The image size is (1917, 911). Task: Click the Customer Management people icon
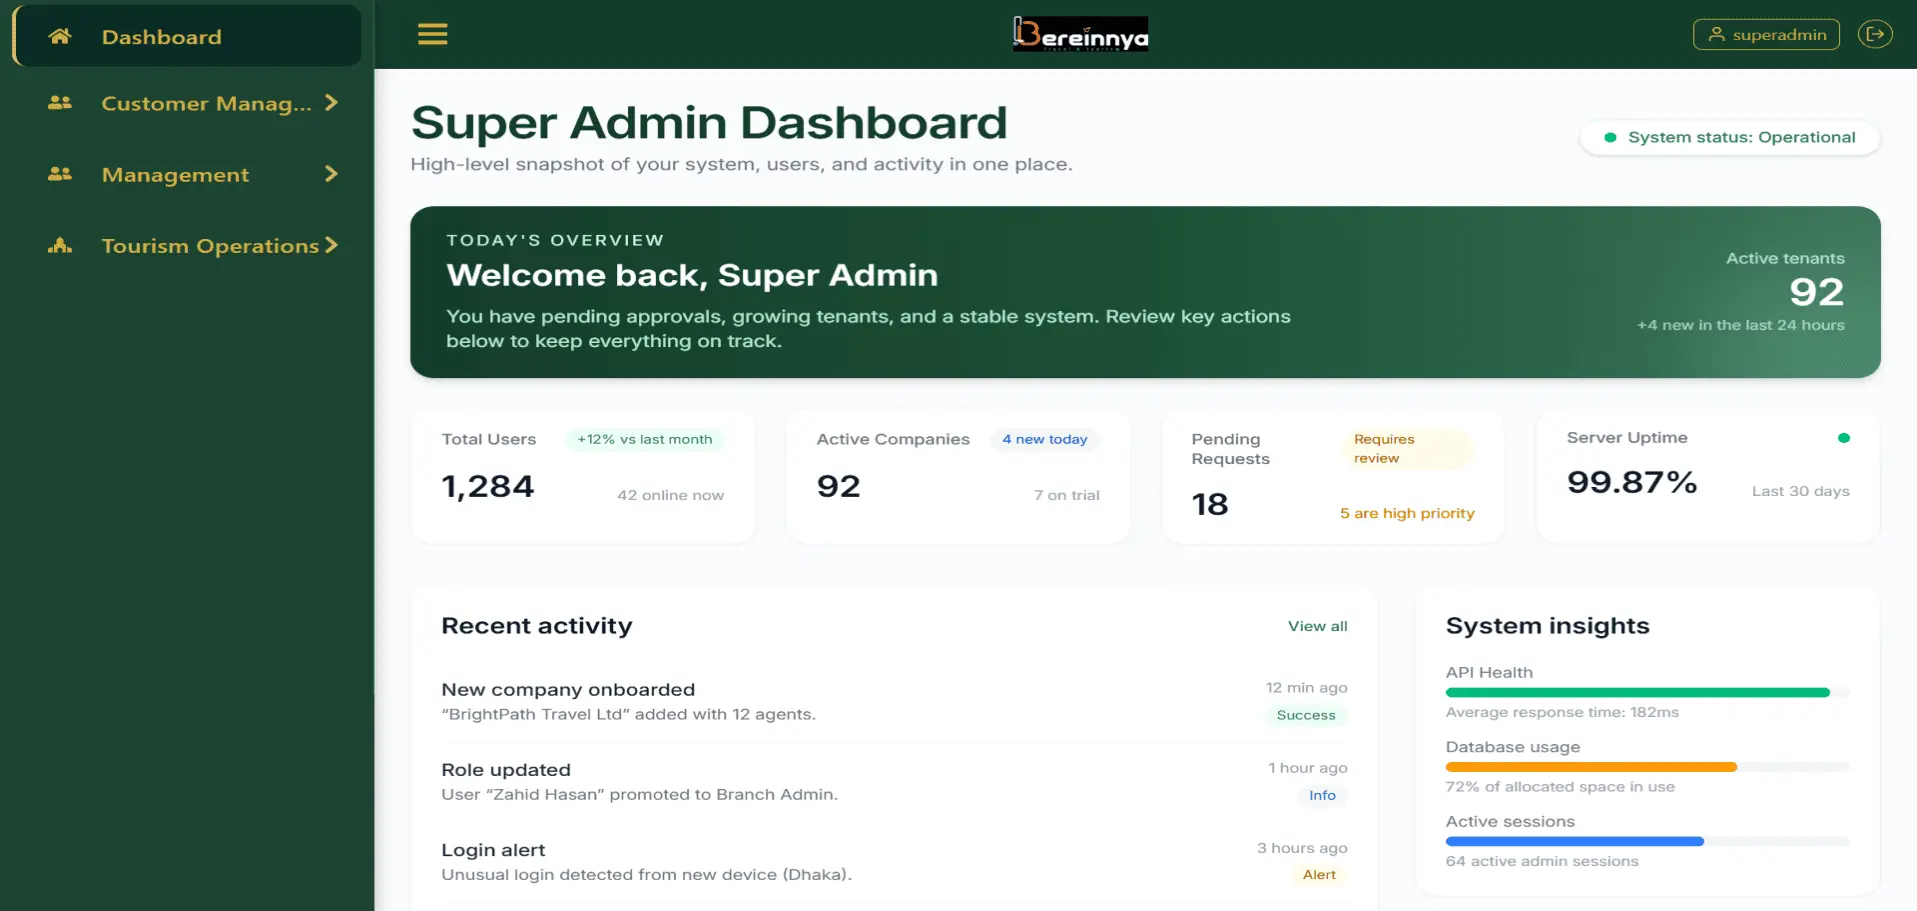coord(59,103)
